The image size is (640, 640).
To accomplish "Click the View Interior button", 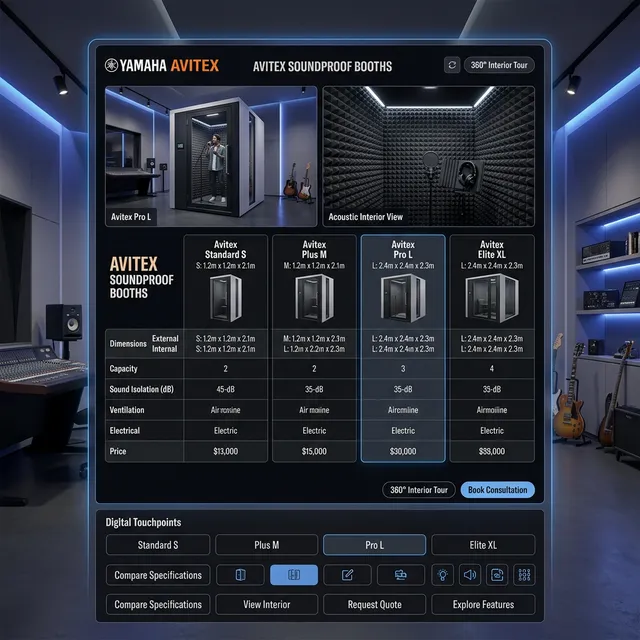I will [x=267, y=604].
